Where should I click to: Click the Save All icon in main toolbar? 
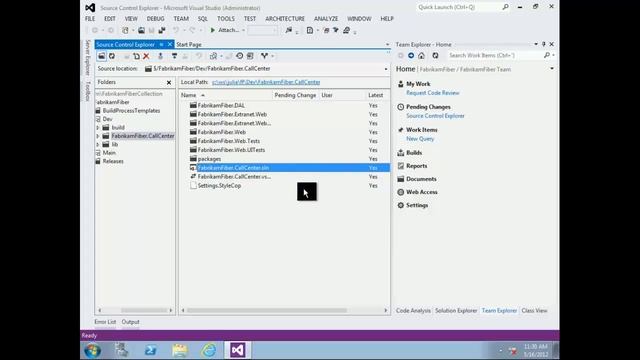(x=162, y=30)
